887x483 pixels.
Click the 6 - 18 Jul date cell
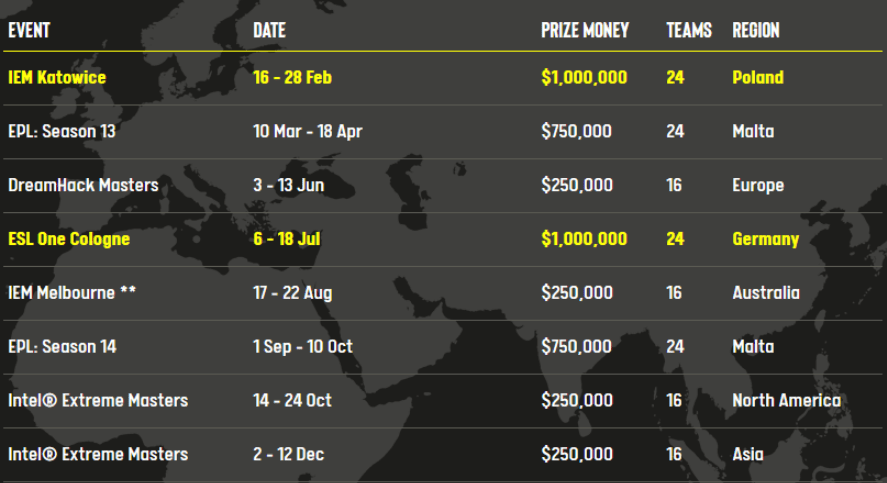pyautogui.click(x=287, y=240)
